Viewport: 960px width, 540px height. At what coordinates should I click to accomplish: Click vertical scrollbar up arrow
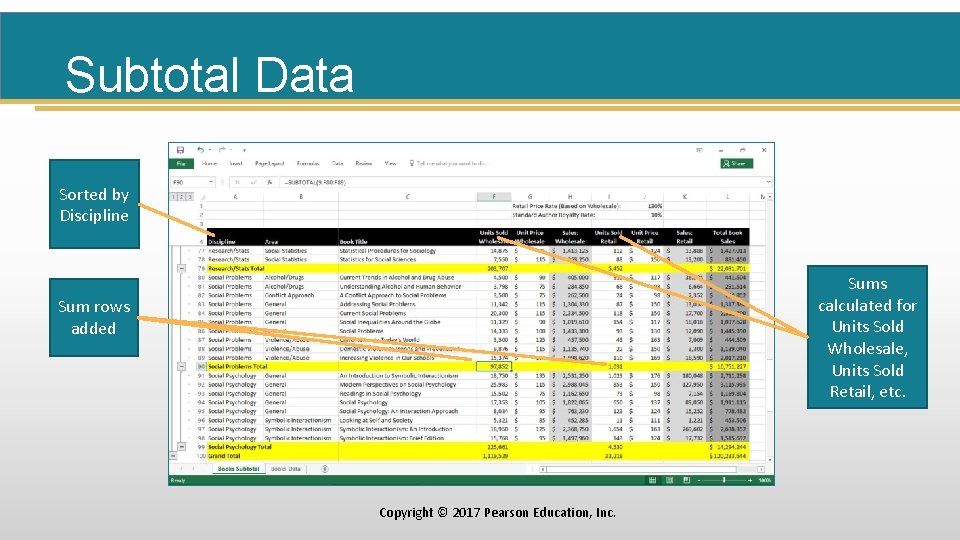pyautogui.click(x=770, y=197)
